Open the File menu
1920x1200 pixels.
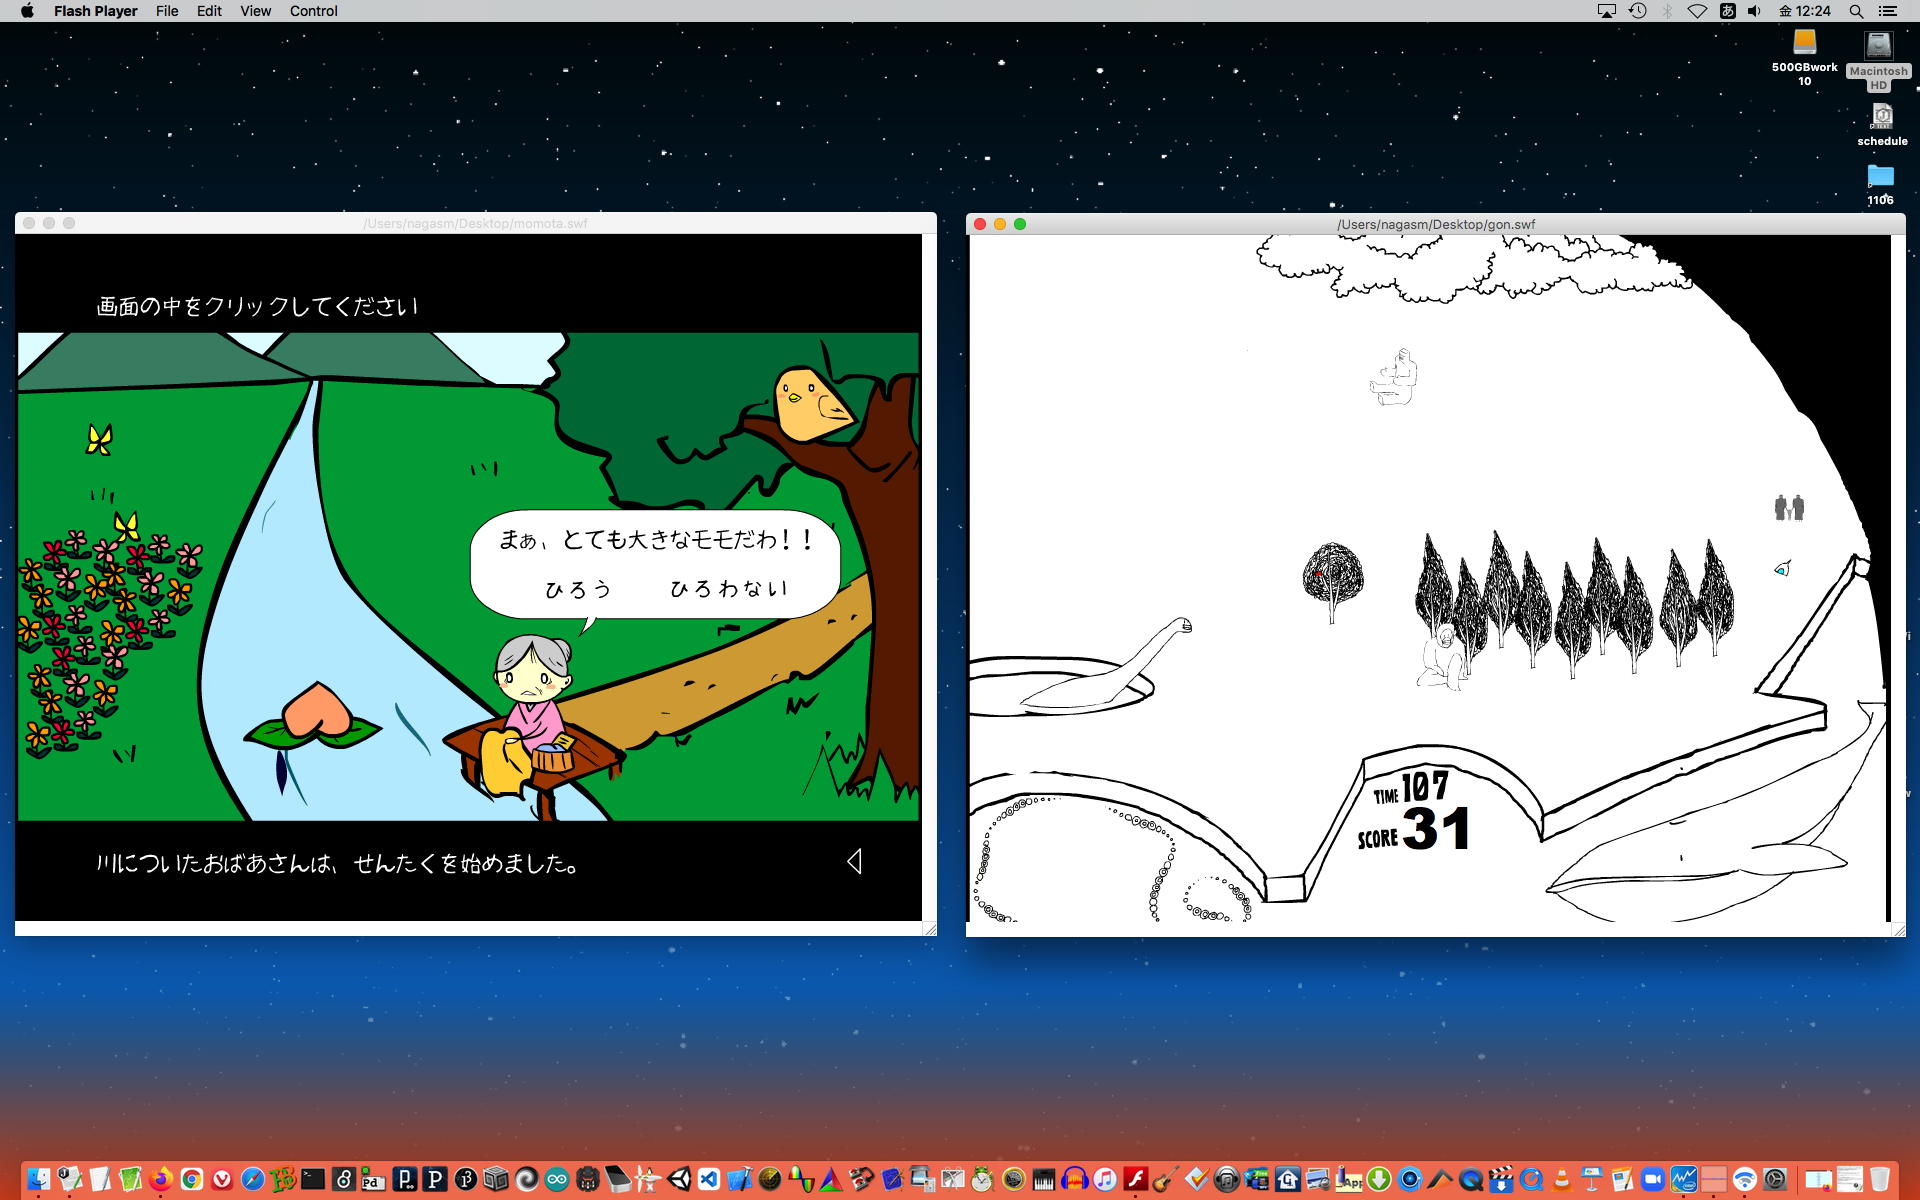[167, 11]
